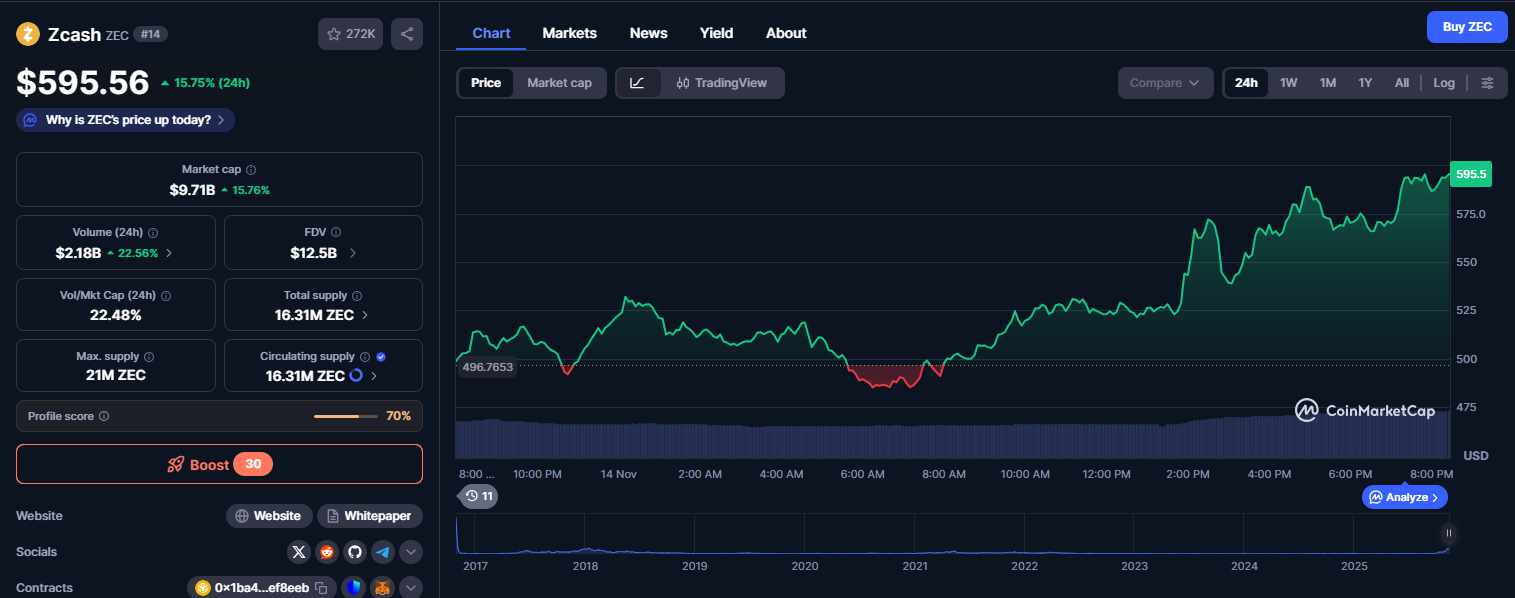Click the Profile score info icon
This screenshot has height=598, width=1515.
tap(104, 416)
